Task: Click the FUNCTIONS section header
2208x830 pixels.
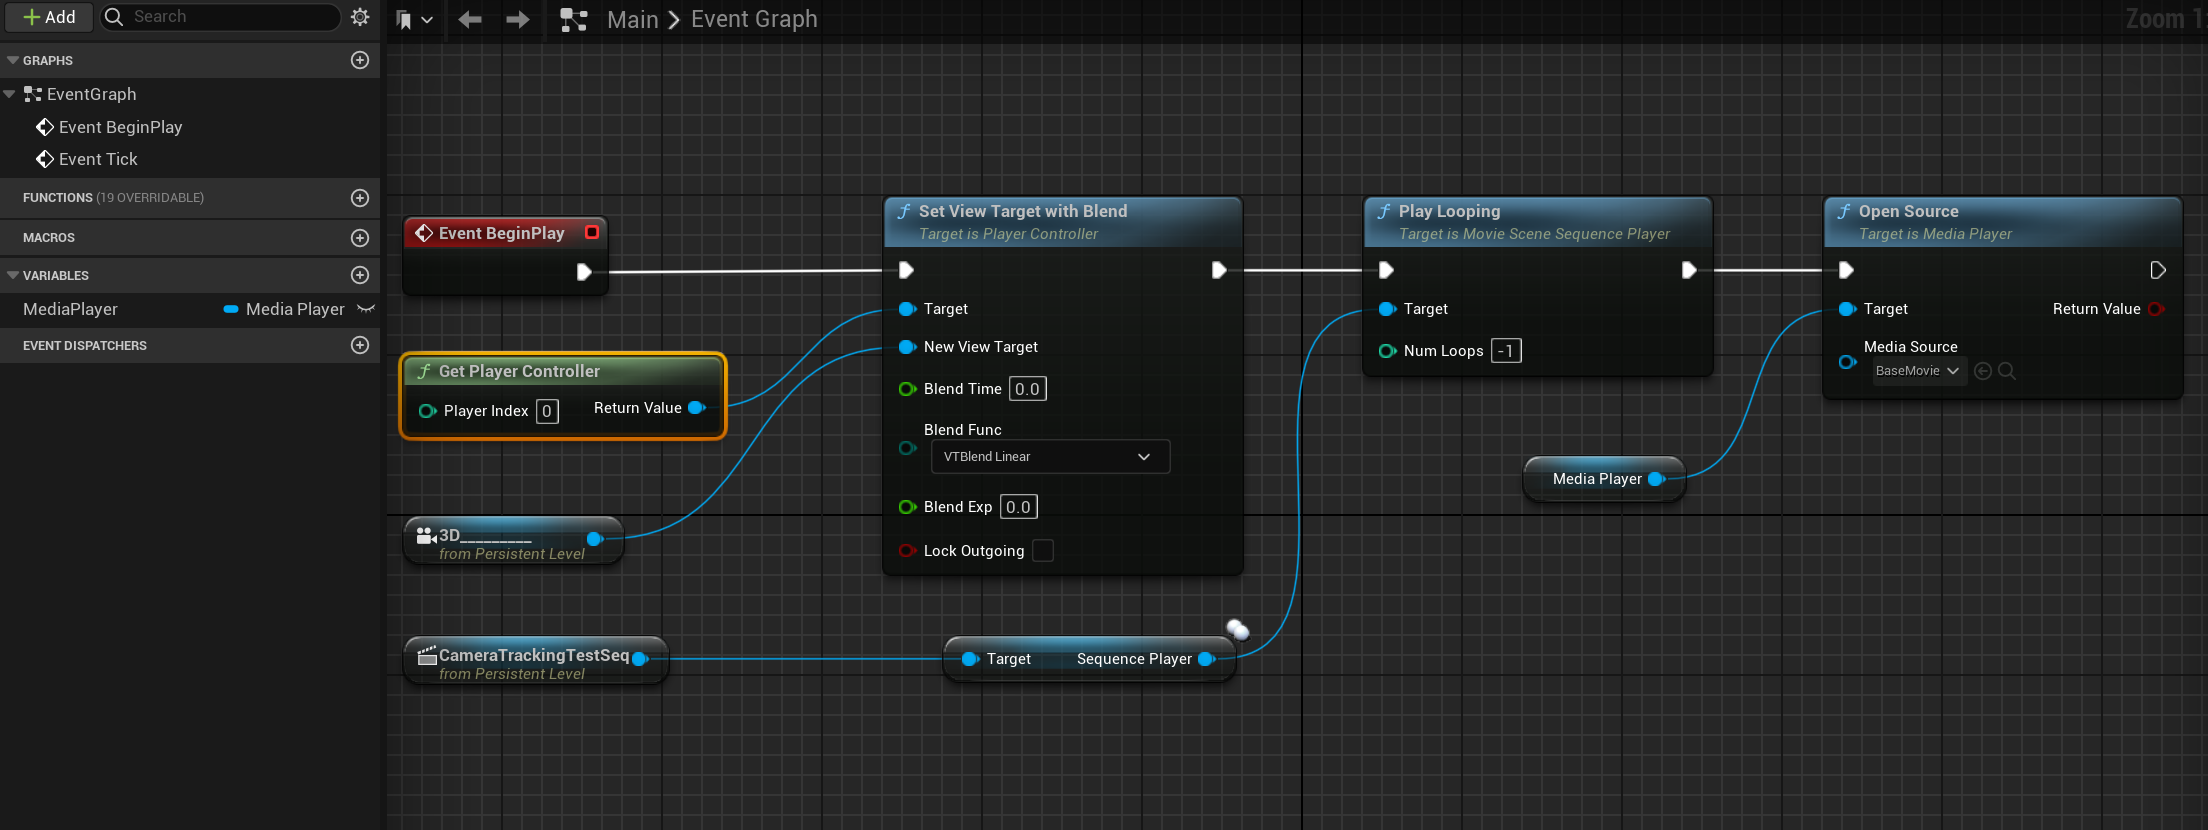Action: click(113, 198)
